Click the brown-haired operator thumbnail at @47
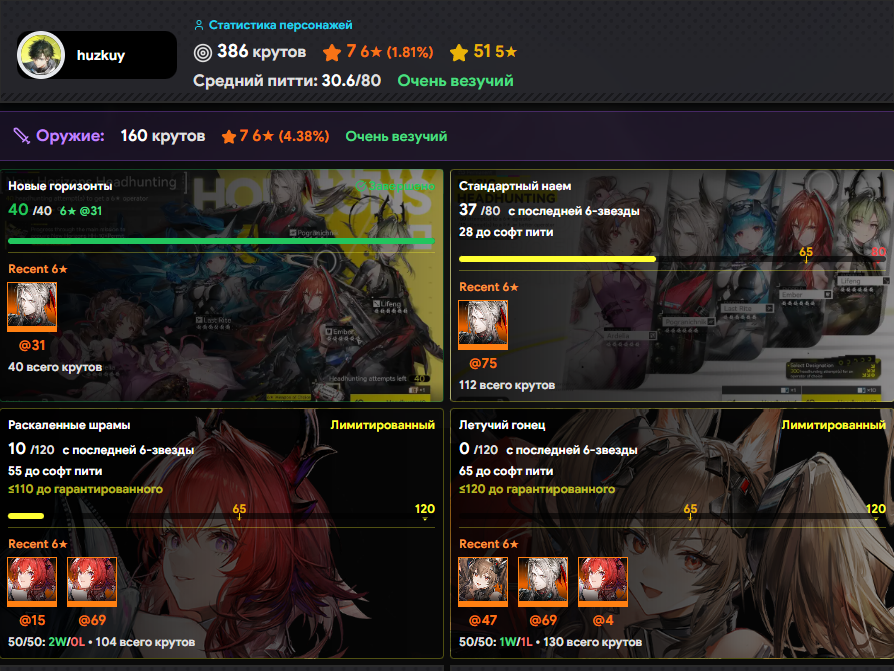The image size is (894, 671). pos(483,581)
